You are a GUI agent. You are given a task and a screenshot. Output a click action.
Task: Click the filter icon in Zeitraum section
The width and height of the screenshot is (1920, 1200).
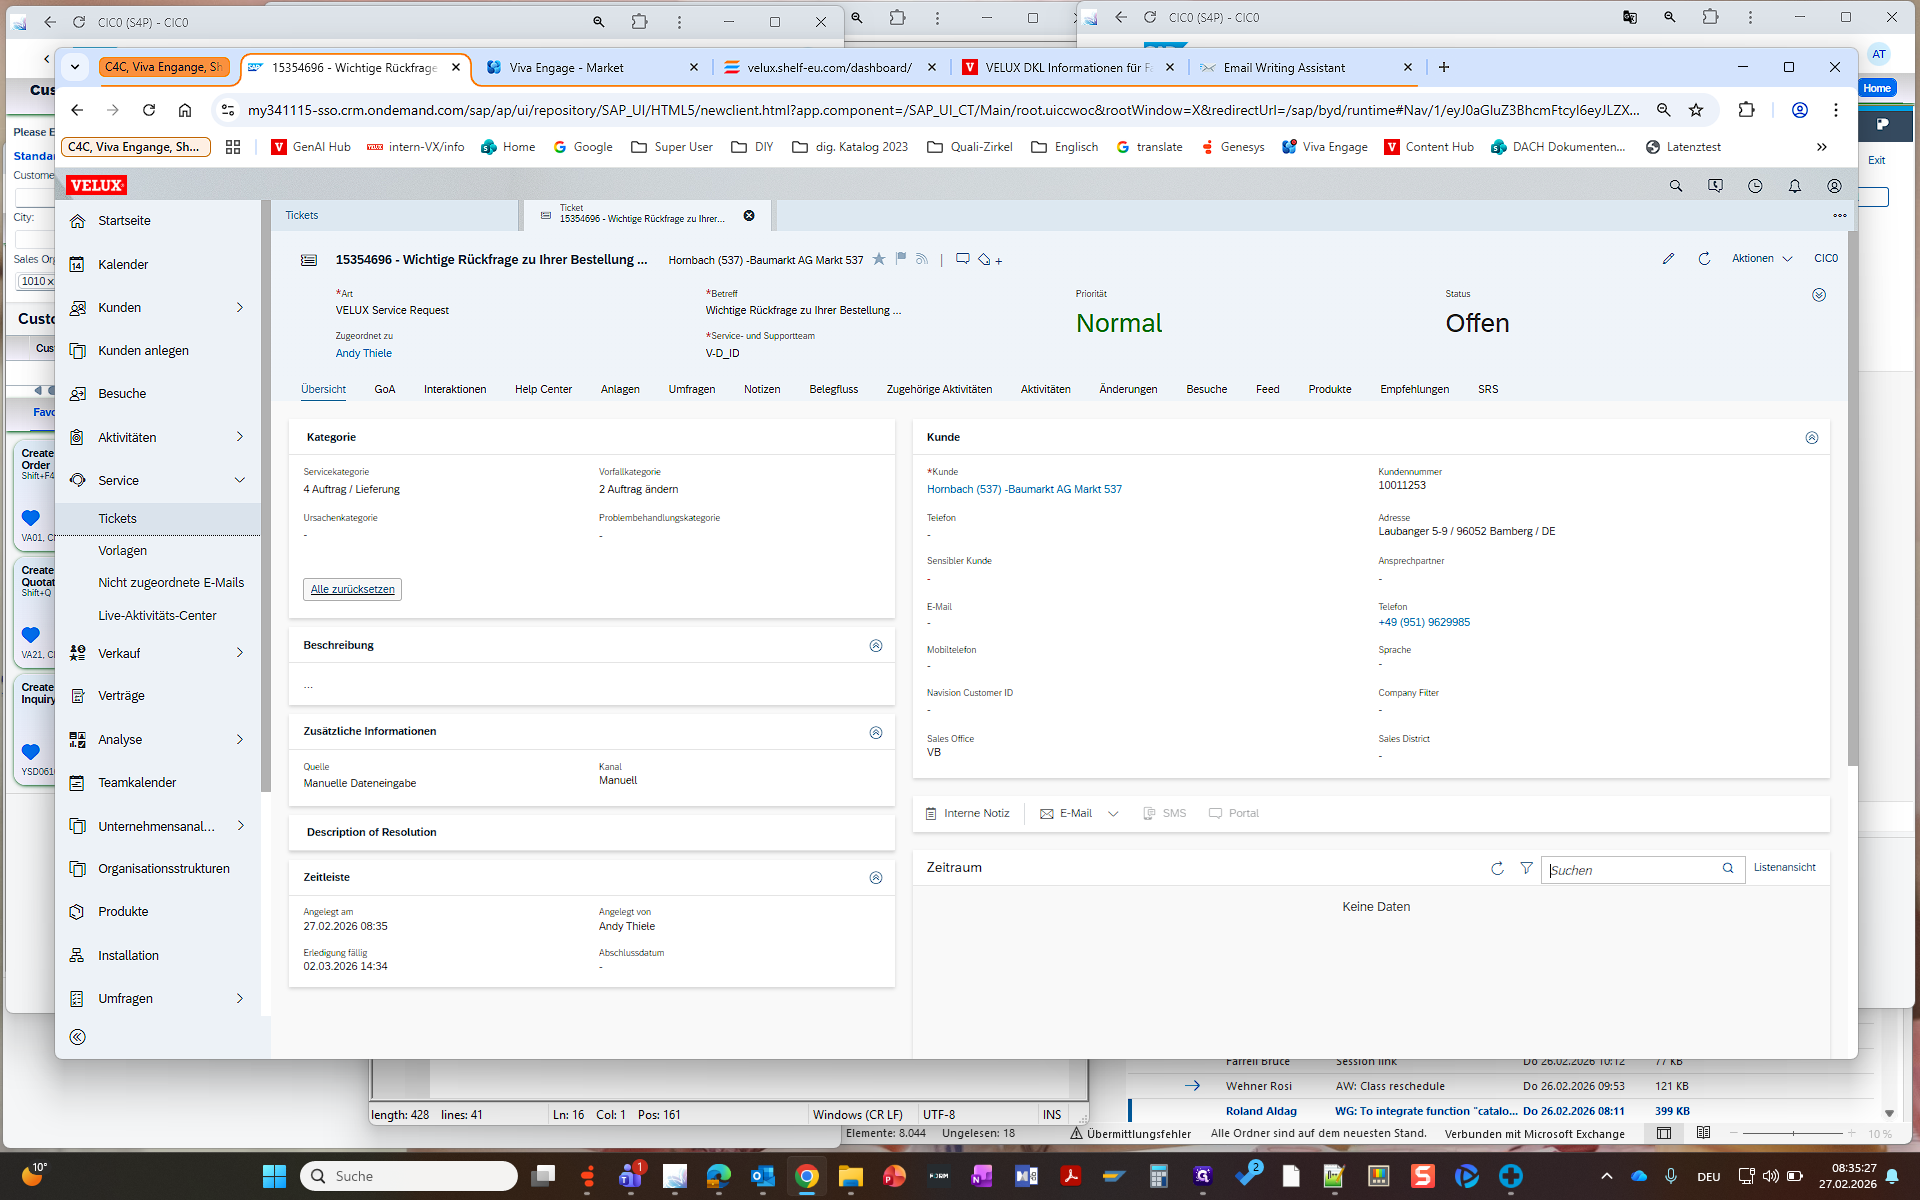[x=1526, y=868]
